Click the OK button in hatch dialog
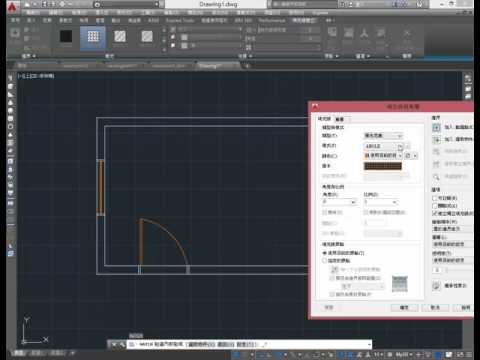Image resolution: width=480 pixels, height=360 pixels. click(404, 307)
